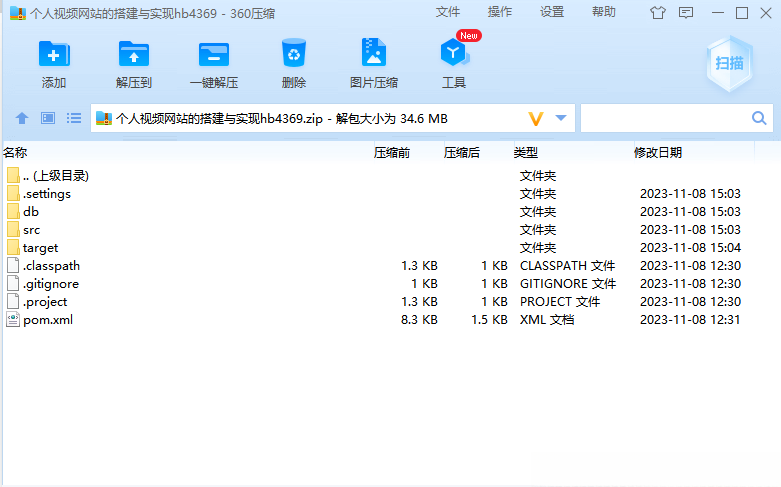This screenshot has width=781, height=487.
Task: Click the 1.5 KB compressed size cell
Action: [489, 320]
